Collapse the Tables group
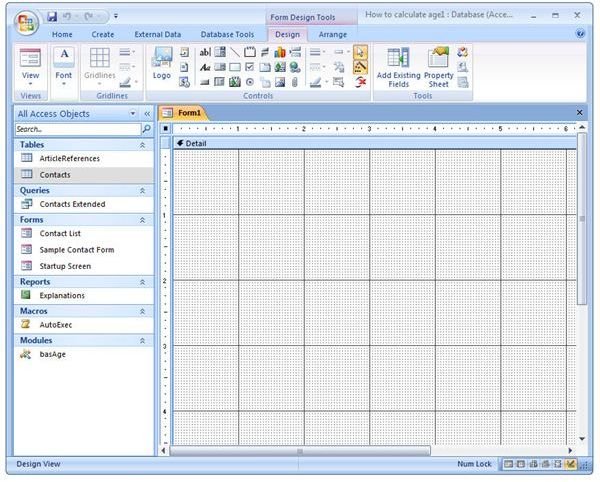Screen dimensions: 600x482 tap(142, 144)
